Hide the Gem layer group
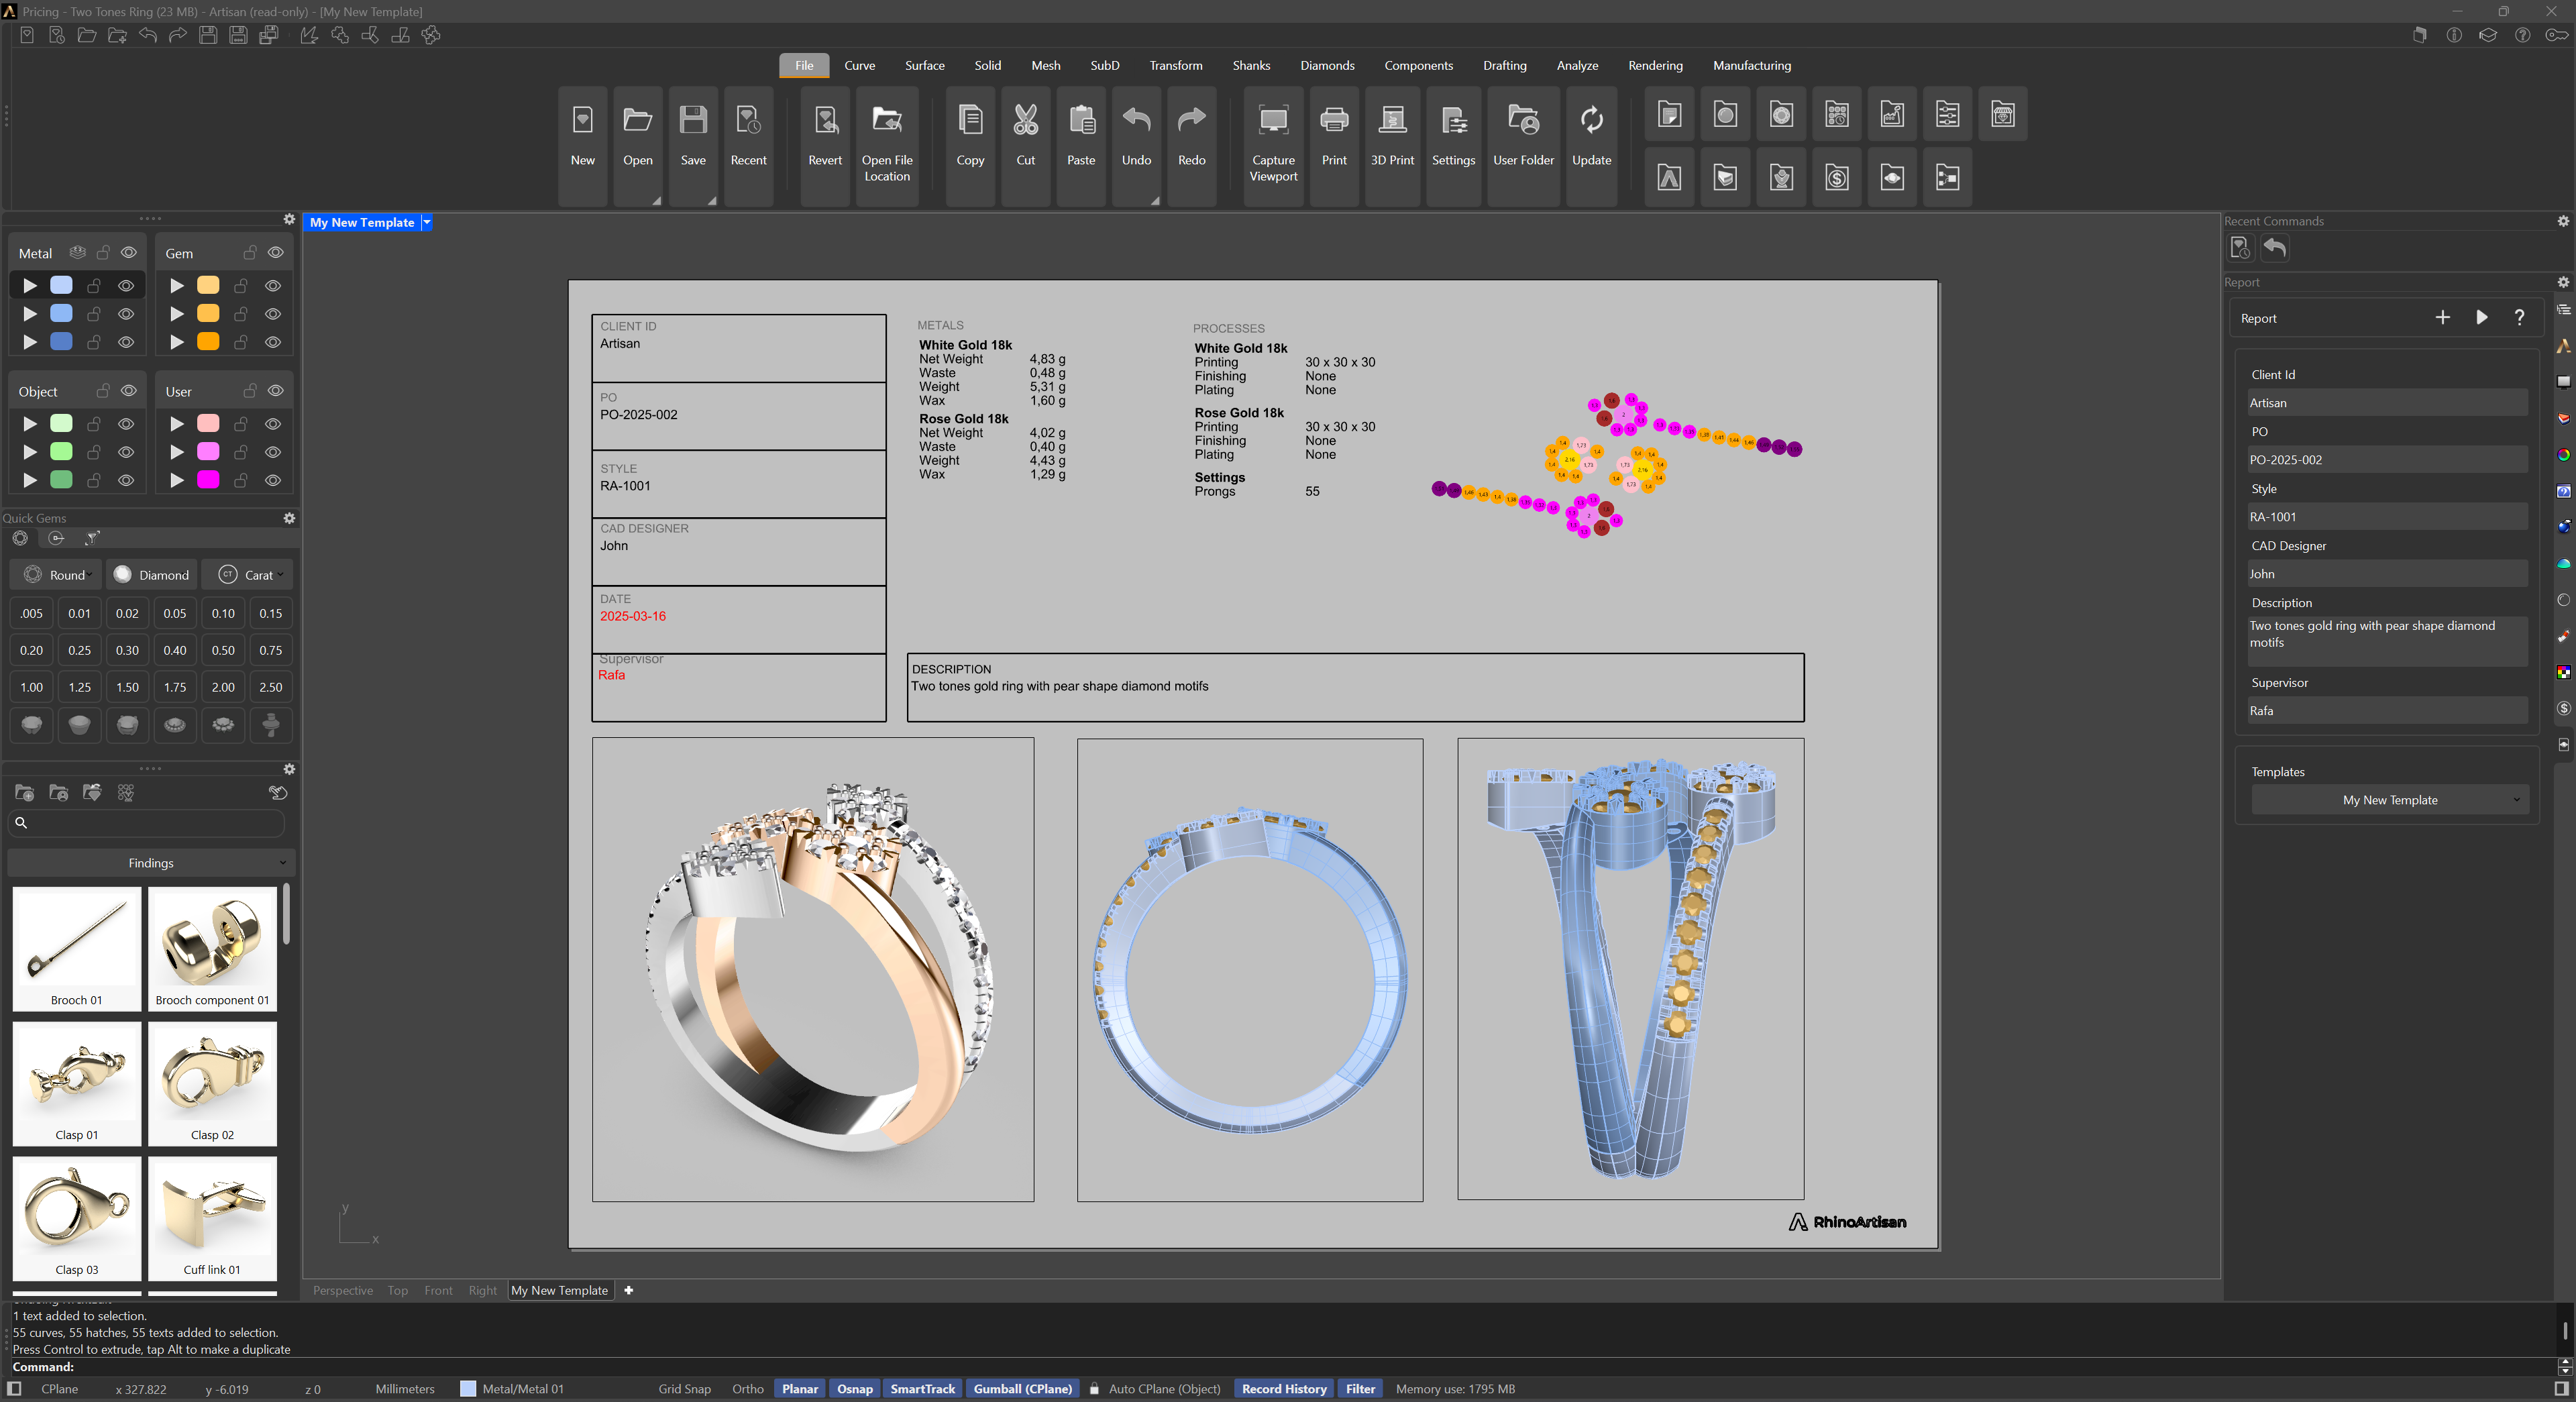This screenshot has width=2576, height=1402. tap(276, 253)
